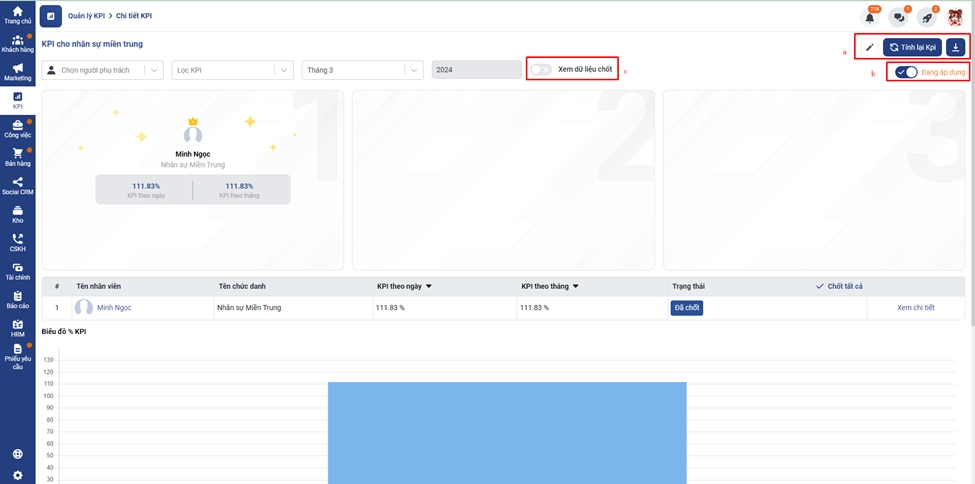This screenshot has height=484, width=975.
Task: Click Chốt tất cả in table header
Action: pos(839,286)
